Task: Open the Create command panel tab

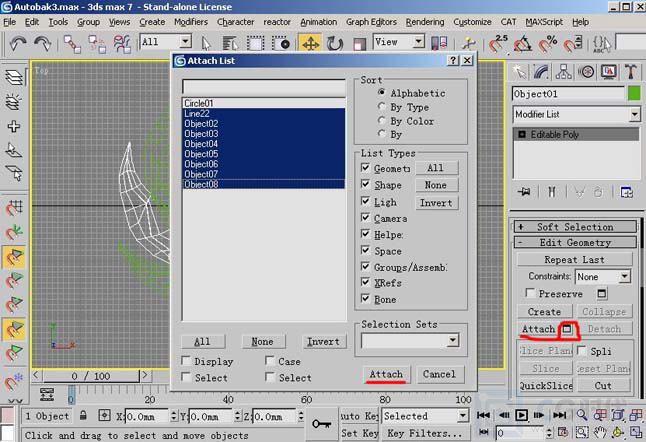Action: [x=520, y=72]
